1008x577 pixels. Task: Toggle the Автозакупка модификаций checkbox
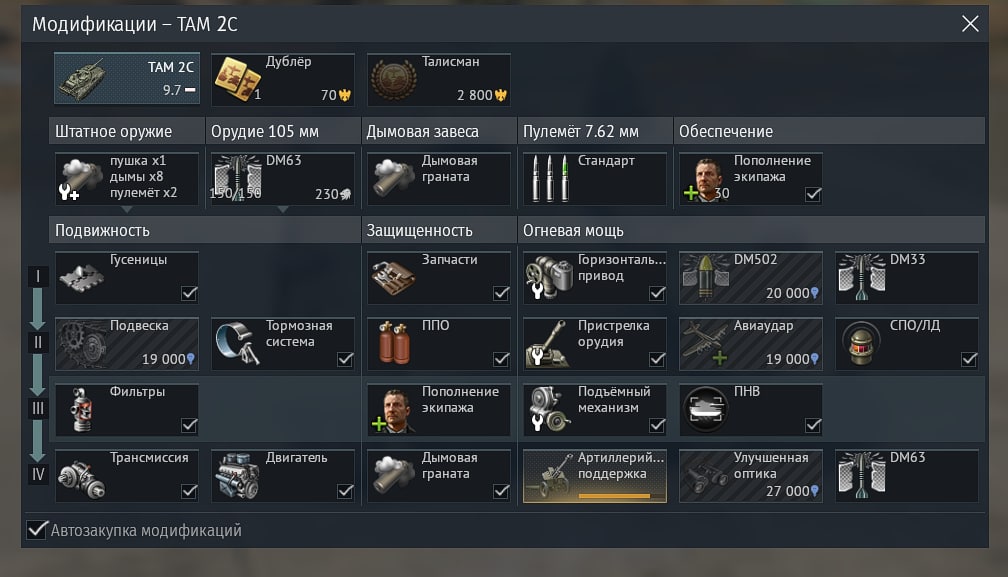37,529
